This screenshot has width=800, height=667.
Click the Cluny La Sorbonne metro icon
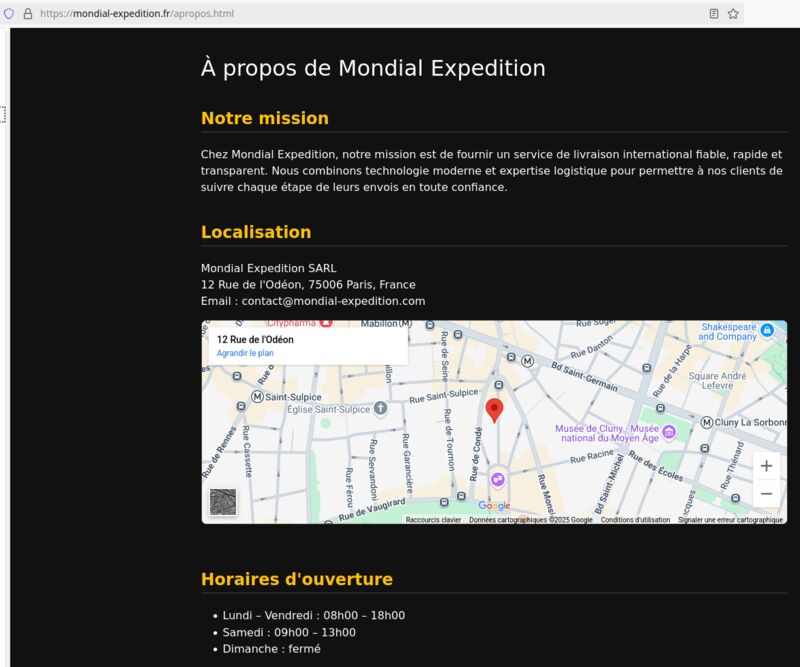tap(707, 423)
